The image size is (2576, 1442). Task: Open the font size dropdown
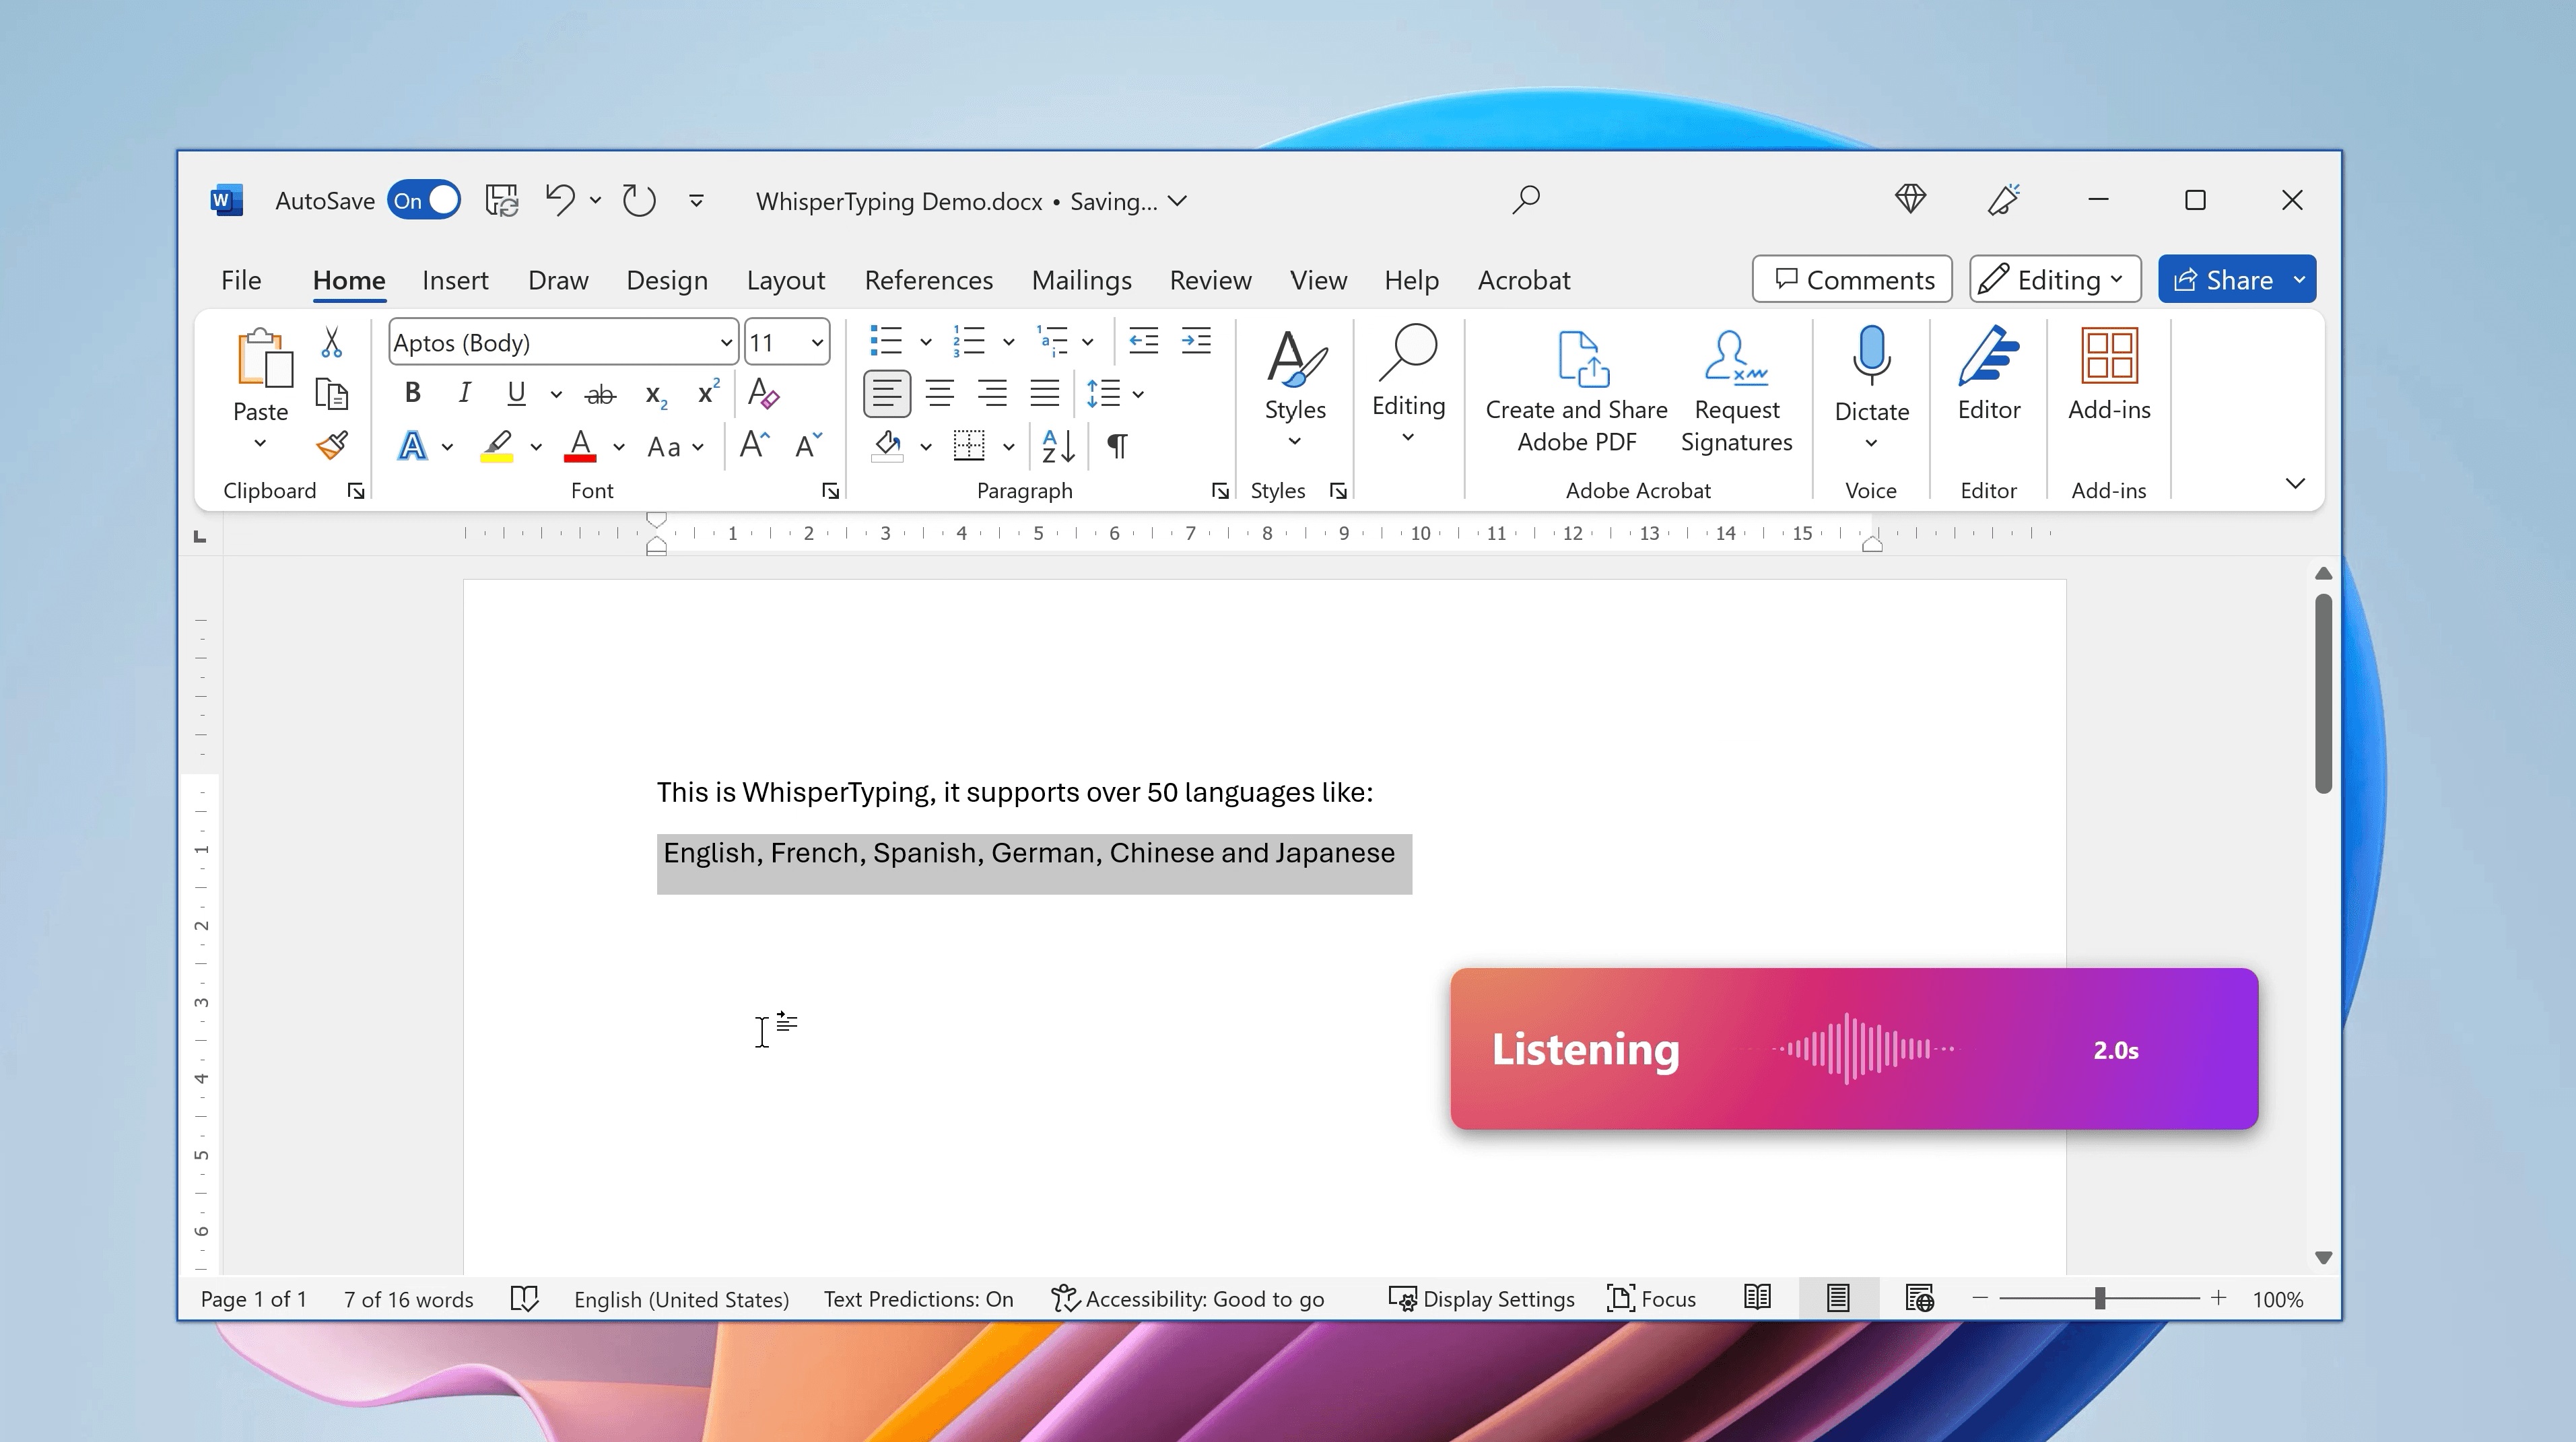(817, 343)
